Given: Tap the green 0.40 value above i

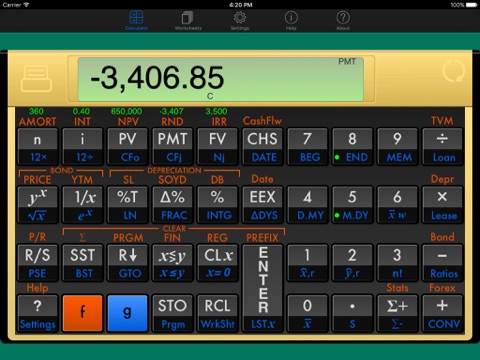Looking at the screenshot, I should [x=81, y=111].
